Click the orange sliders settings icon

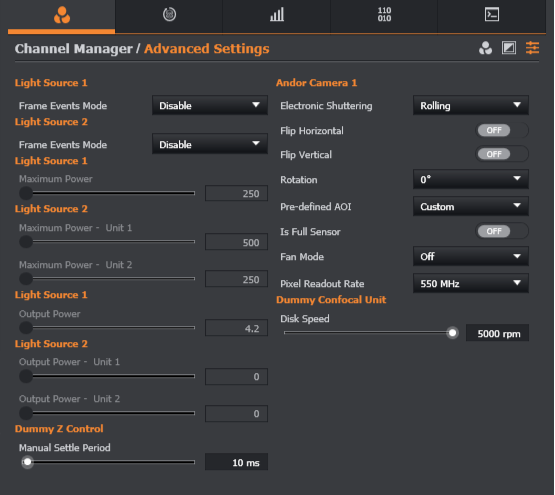pos(532,48)
